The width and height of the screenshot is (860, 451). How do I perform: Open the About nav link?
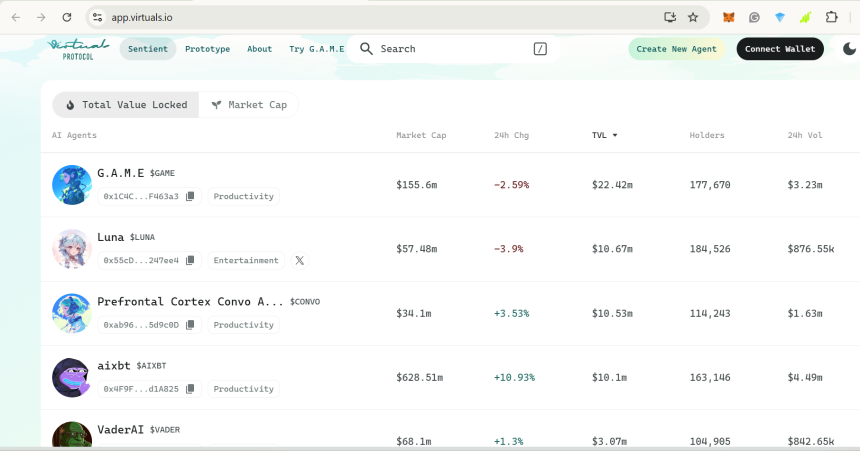(x=259, y=49)
